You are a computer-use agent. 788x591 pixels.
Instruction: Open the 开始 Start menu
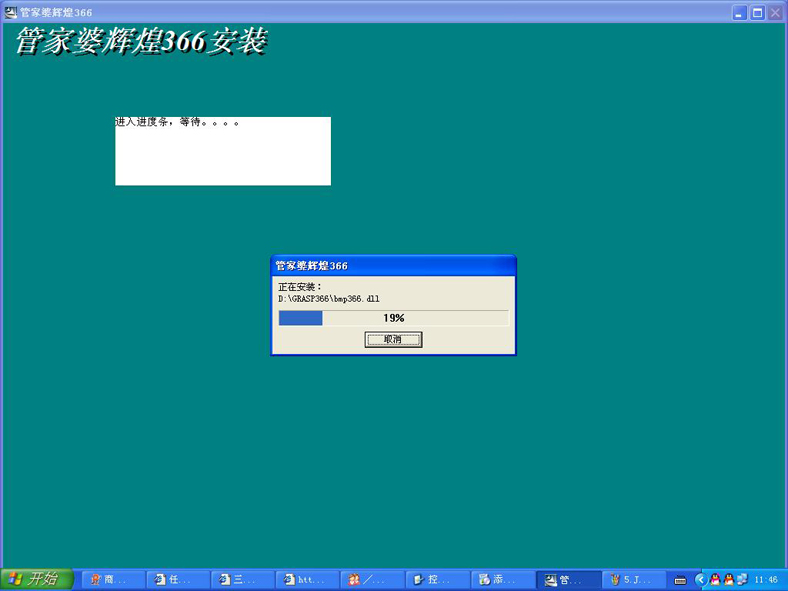pos(37,579)
